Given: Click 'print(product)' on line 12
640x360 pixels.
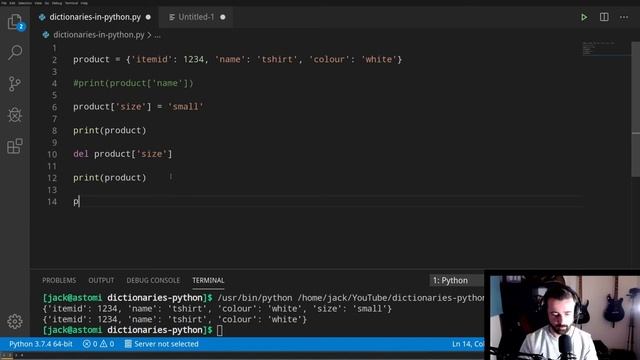Looking at the screenshot, I should pyautogui.click(x=109, y=178).
